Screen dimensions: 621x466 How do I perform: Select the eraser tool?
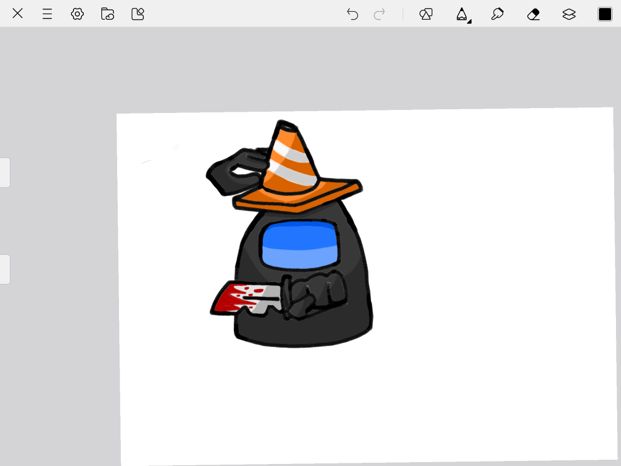pyautogui.click(x=533, y=14)
